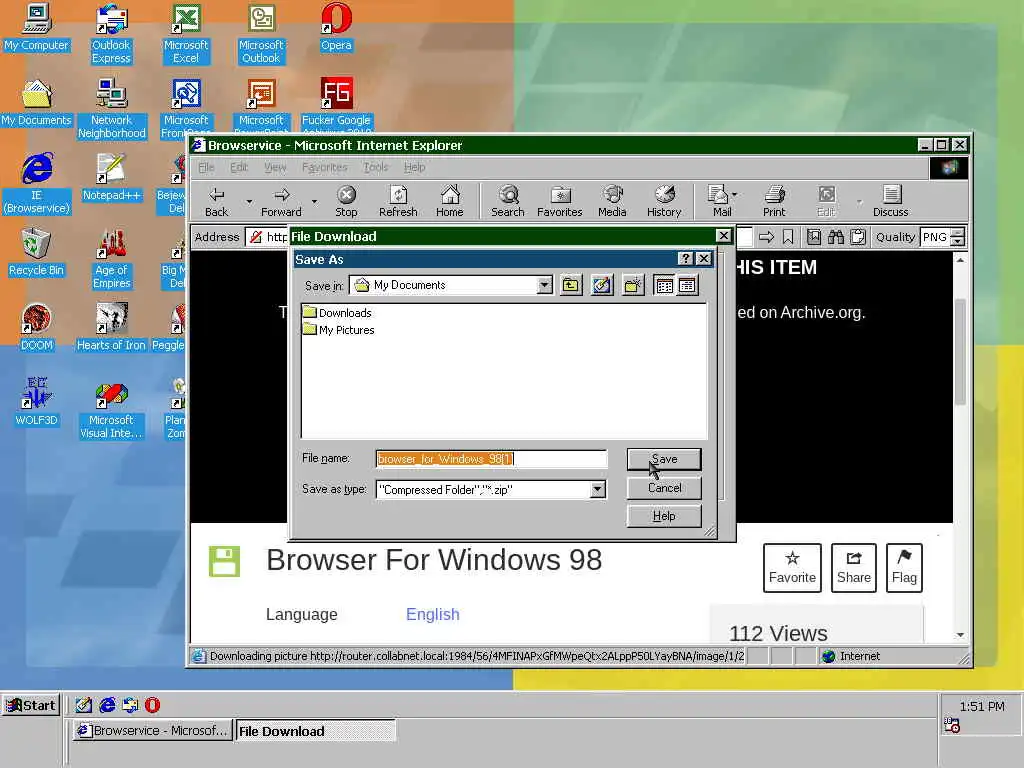Viewport: 1024px width, 768px height.
Task: Click the clipboard icon near Quality
Action: [858, 237]
